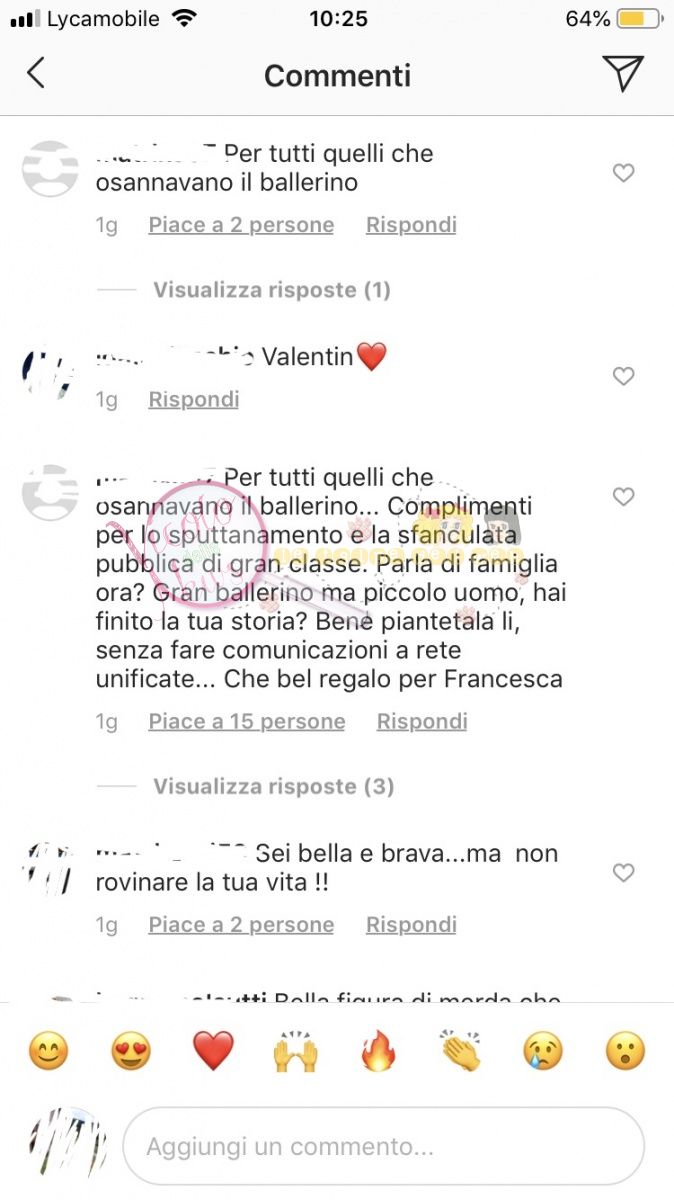The height and width of the screenshot is (1200, 674).
Task: Like the Valentin heart comment
Action: (623, 376)
